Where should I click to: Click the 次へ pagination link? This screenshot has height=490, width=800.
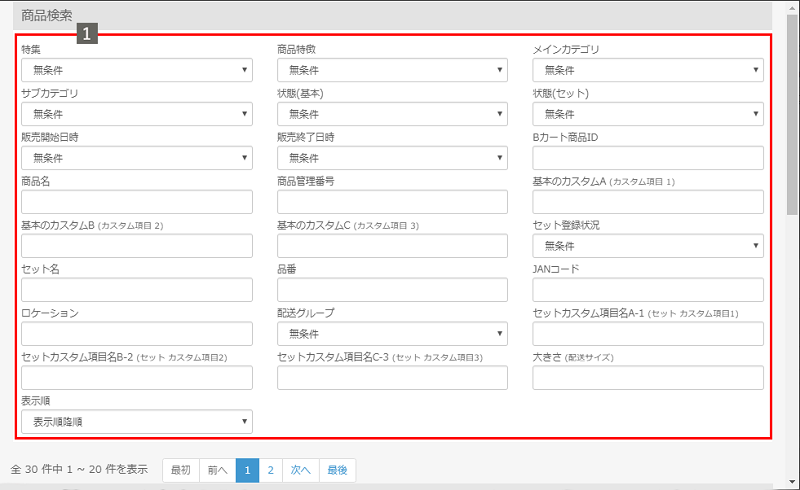(301, 470)
